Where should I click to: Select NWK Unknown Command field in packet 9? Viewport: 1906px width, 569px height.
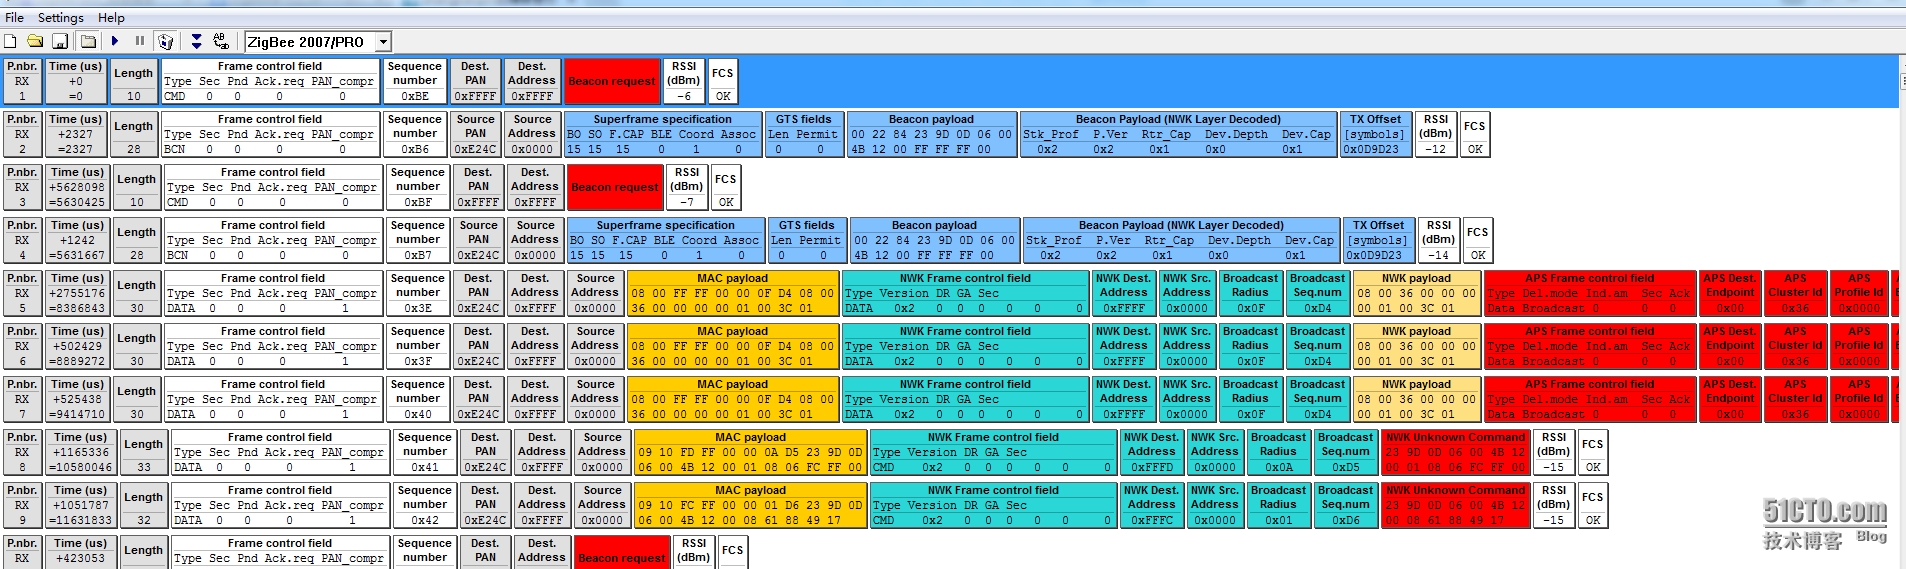tap(1455, 505)
